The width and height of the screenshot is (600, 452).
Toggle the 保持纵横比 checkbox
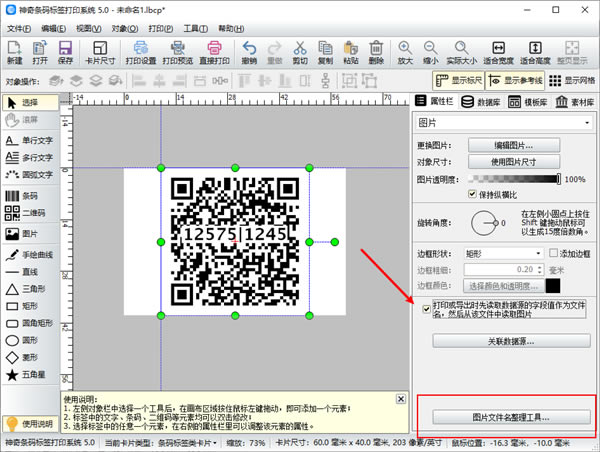[472, 194]
